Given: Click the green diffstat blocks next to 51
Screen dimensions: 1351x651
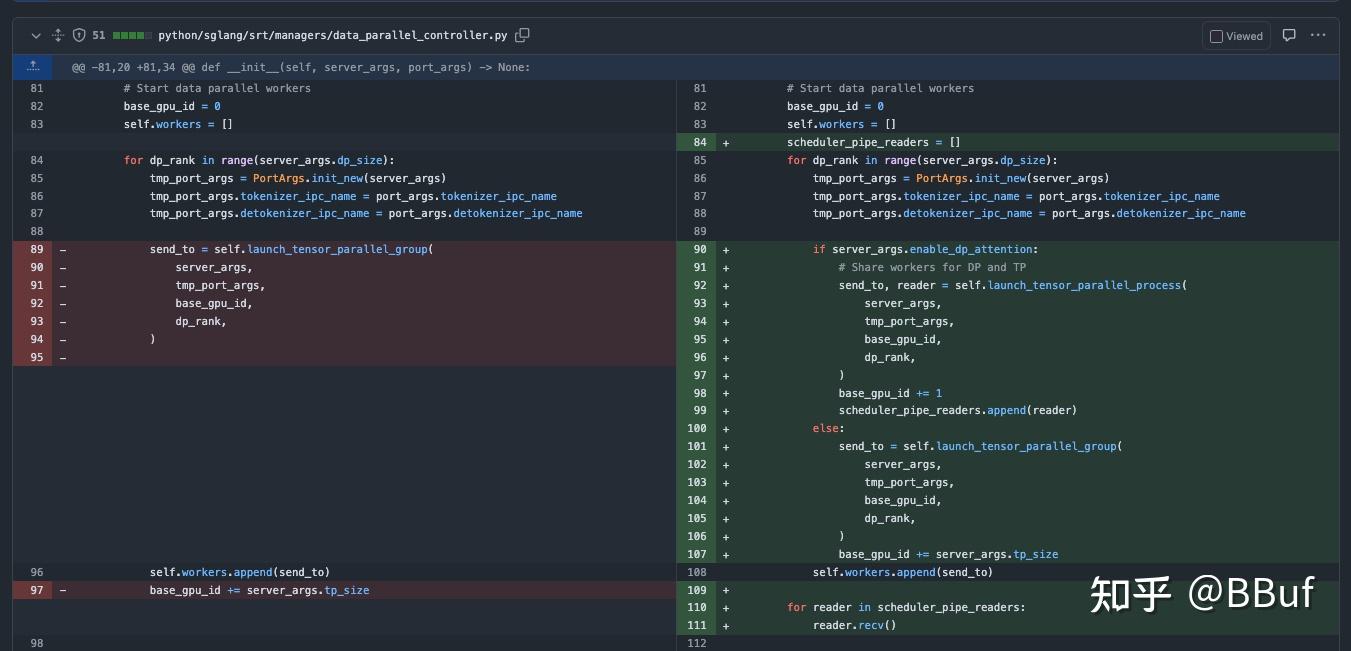Looking at the screenshot, I should (x=131, y=36).
